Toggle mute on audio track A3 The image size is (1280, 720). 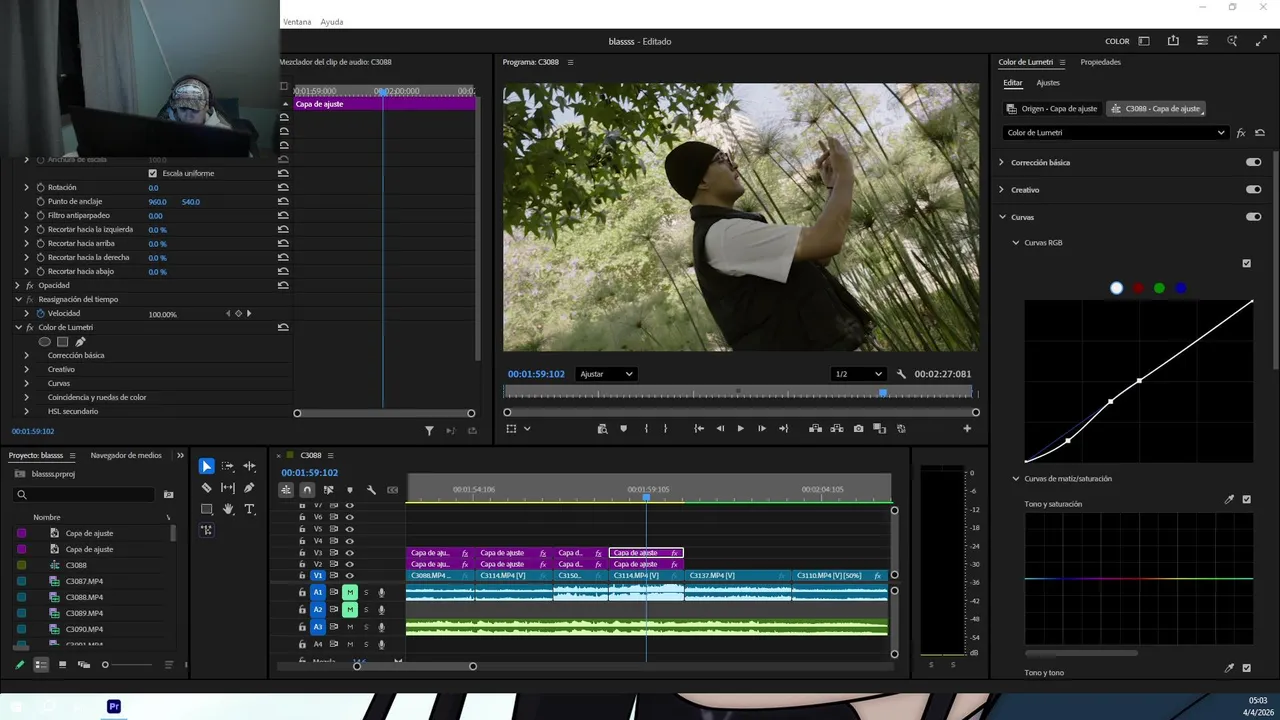pyautogui.click(x=350, y=627)
